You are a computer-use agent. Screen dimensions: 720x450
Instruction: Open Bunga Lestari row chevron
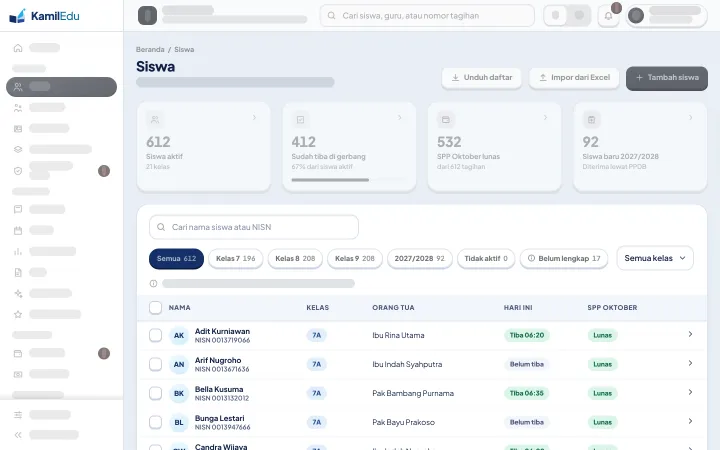coord(690,421)
